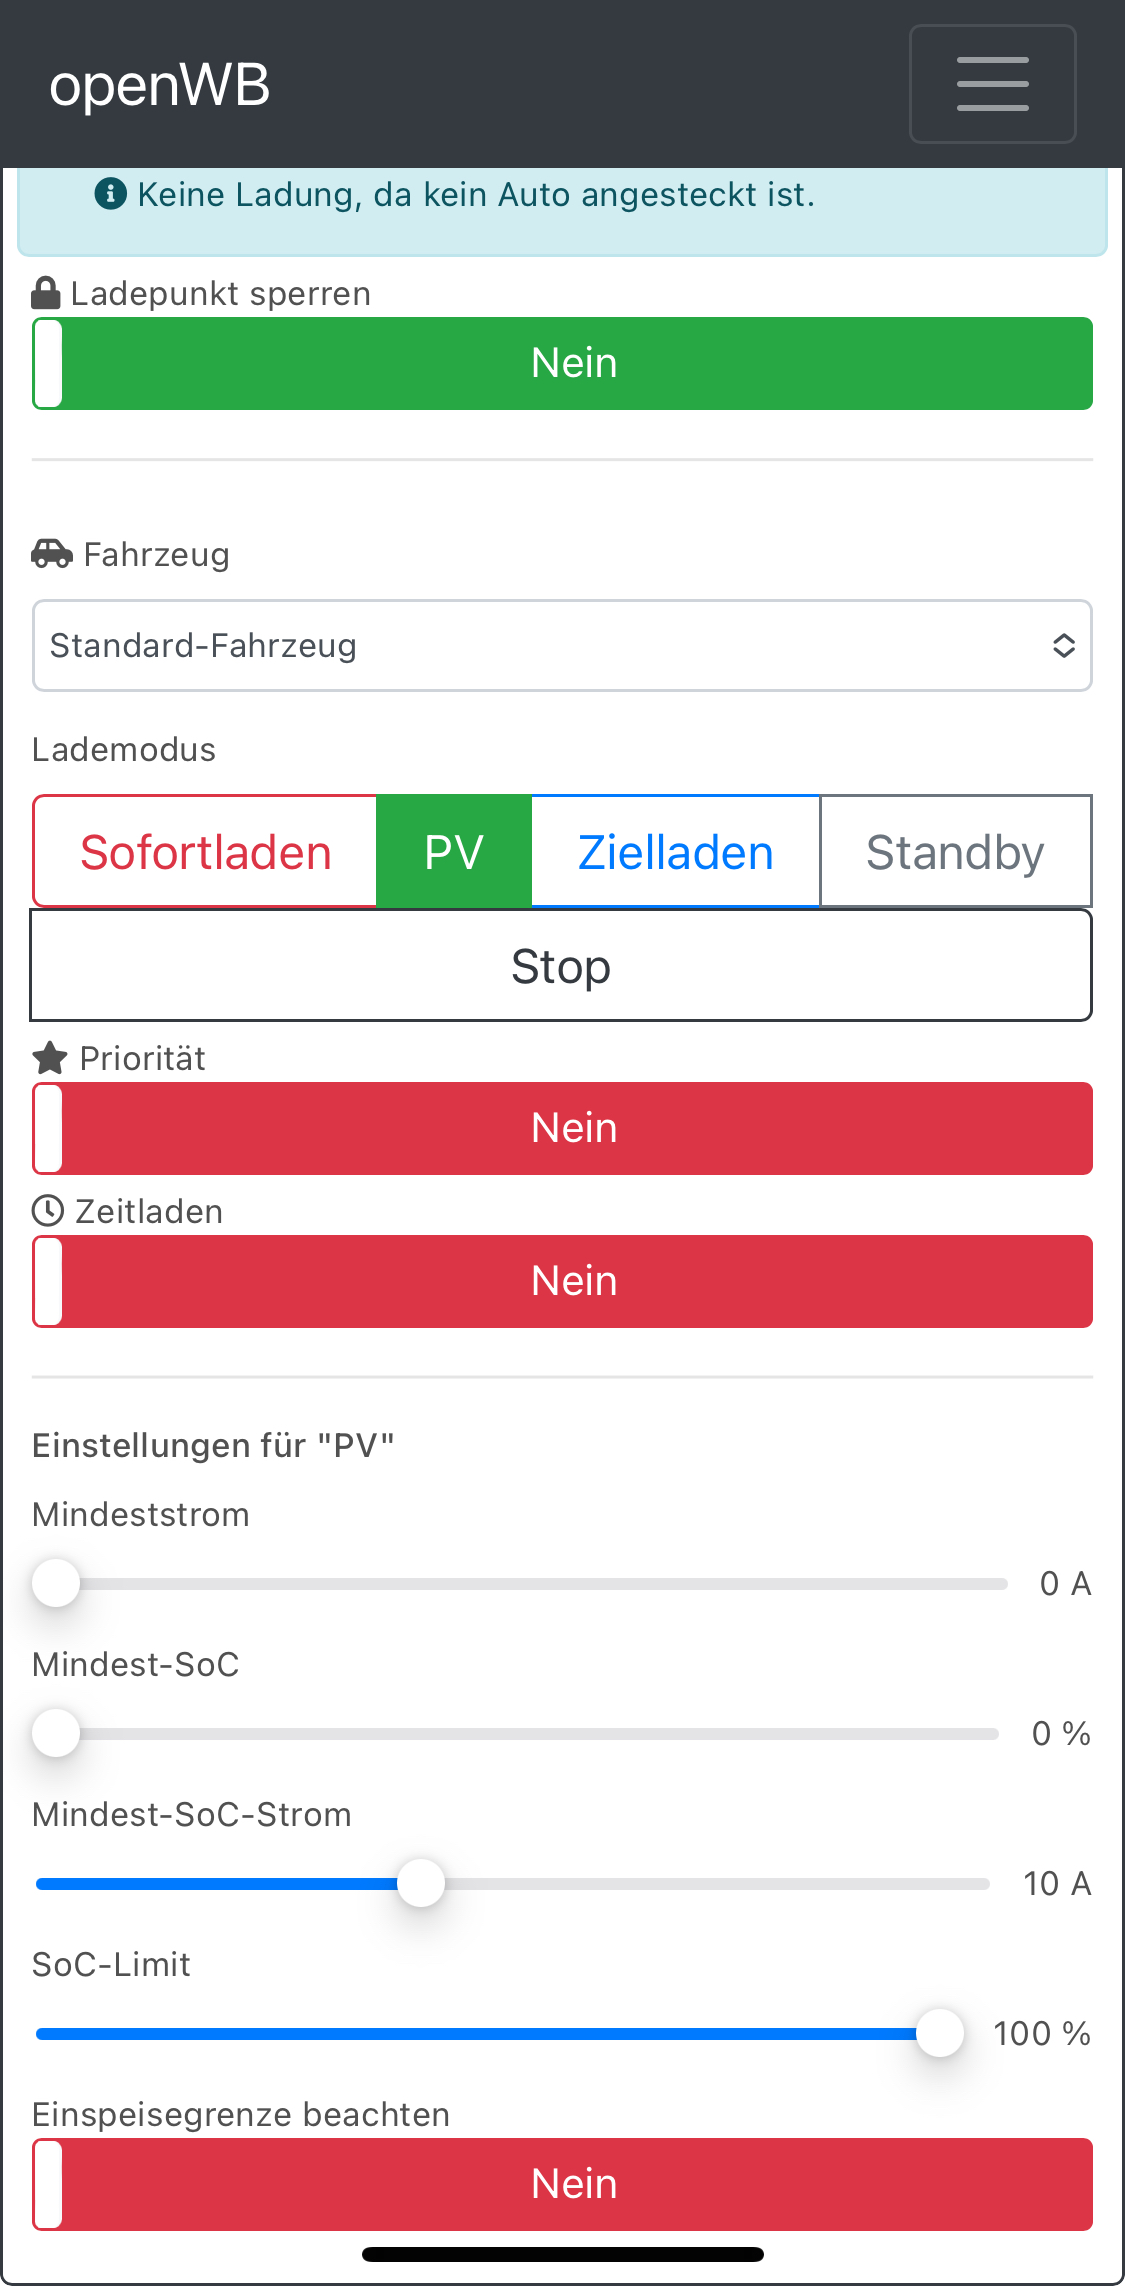Select the PV charge mode button
The image size is (1125, 2286).
(454, 852)
